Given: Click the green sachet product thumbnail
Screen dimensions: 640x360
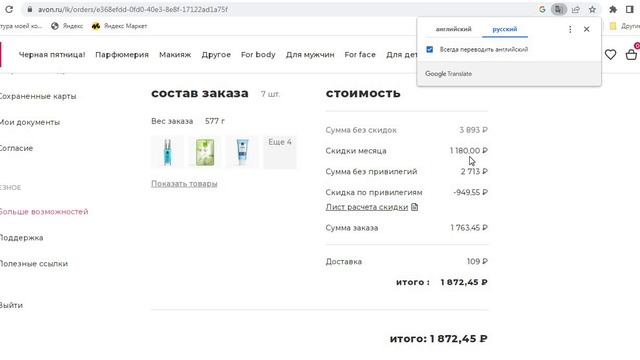Looking at the screenshot, I should coord(205,152).
